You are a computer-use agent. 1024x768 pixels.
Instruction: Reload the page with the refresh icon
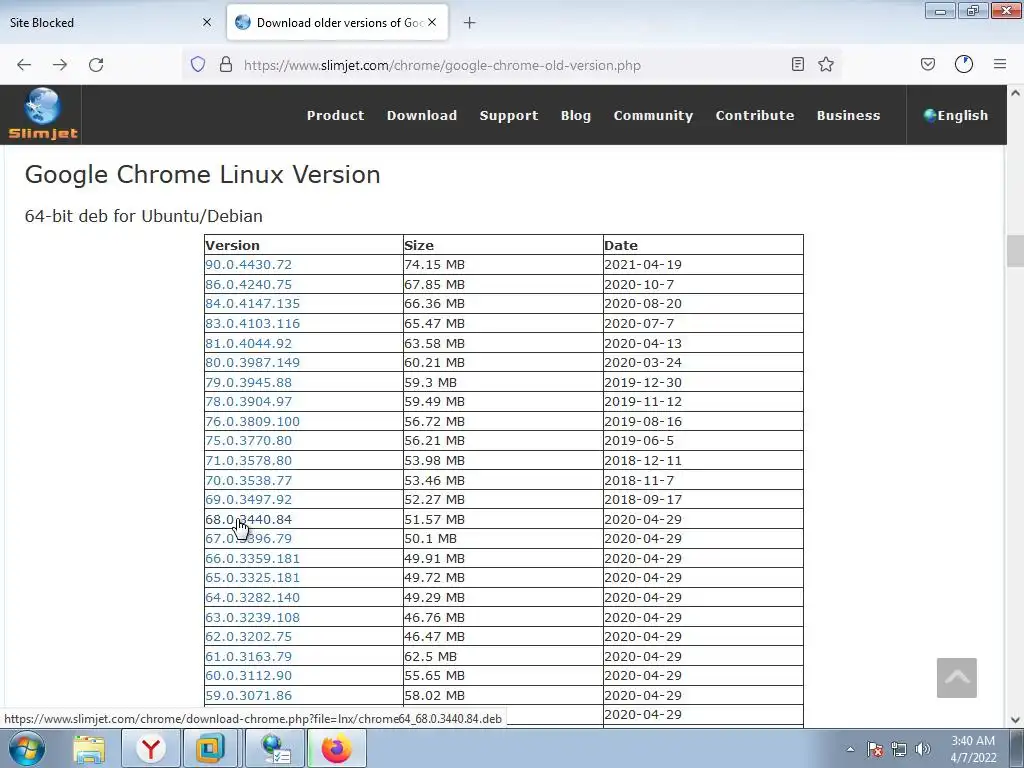tap(96, 65)
